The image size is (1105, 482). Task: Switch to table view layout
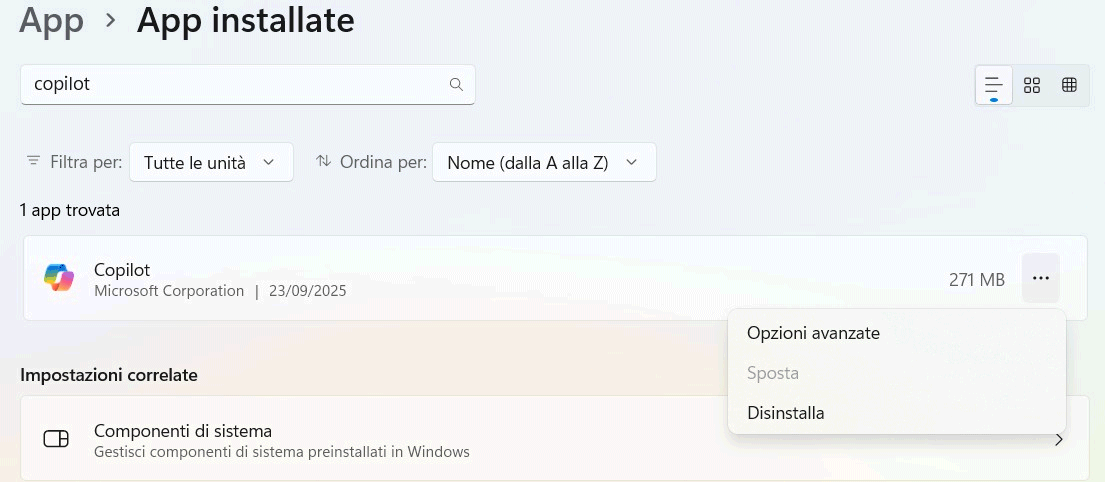(x=1069, y=85)
